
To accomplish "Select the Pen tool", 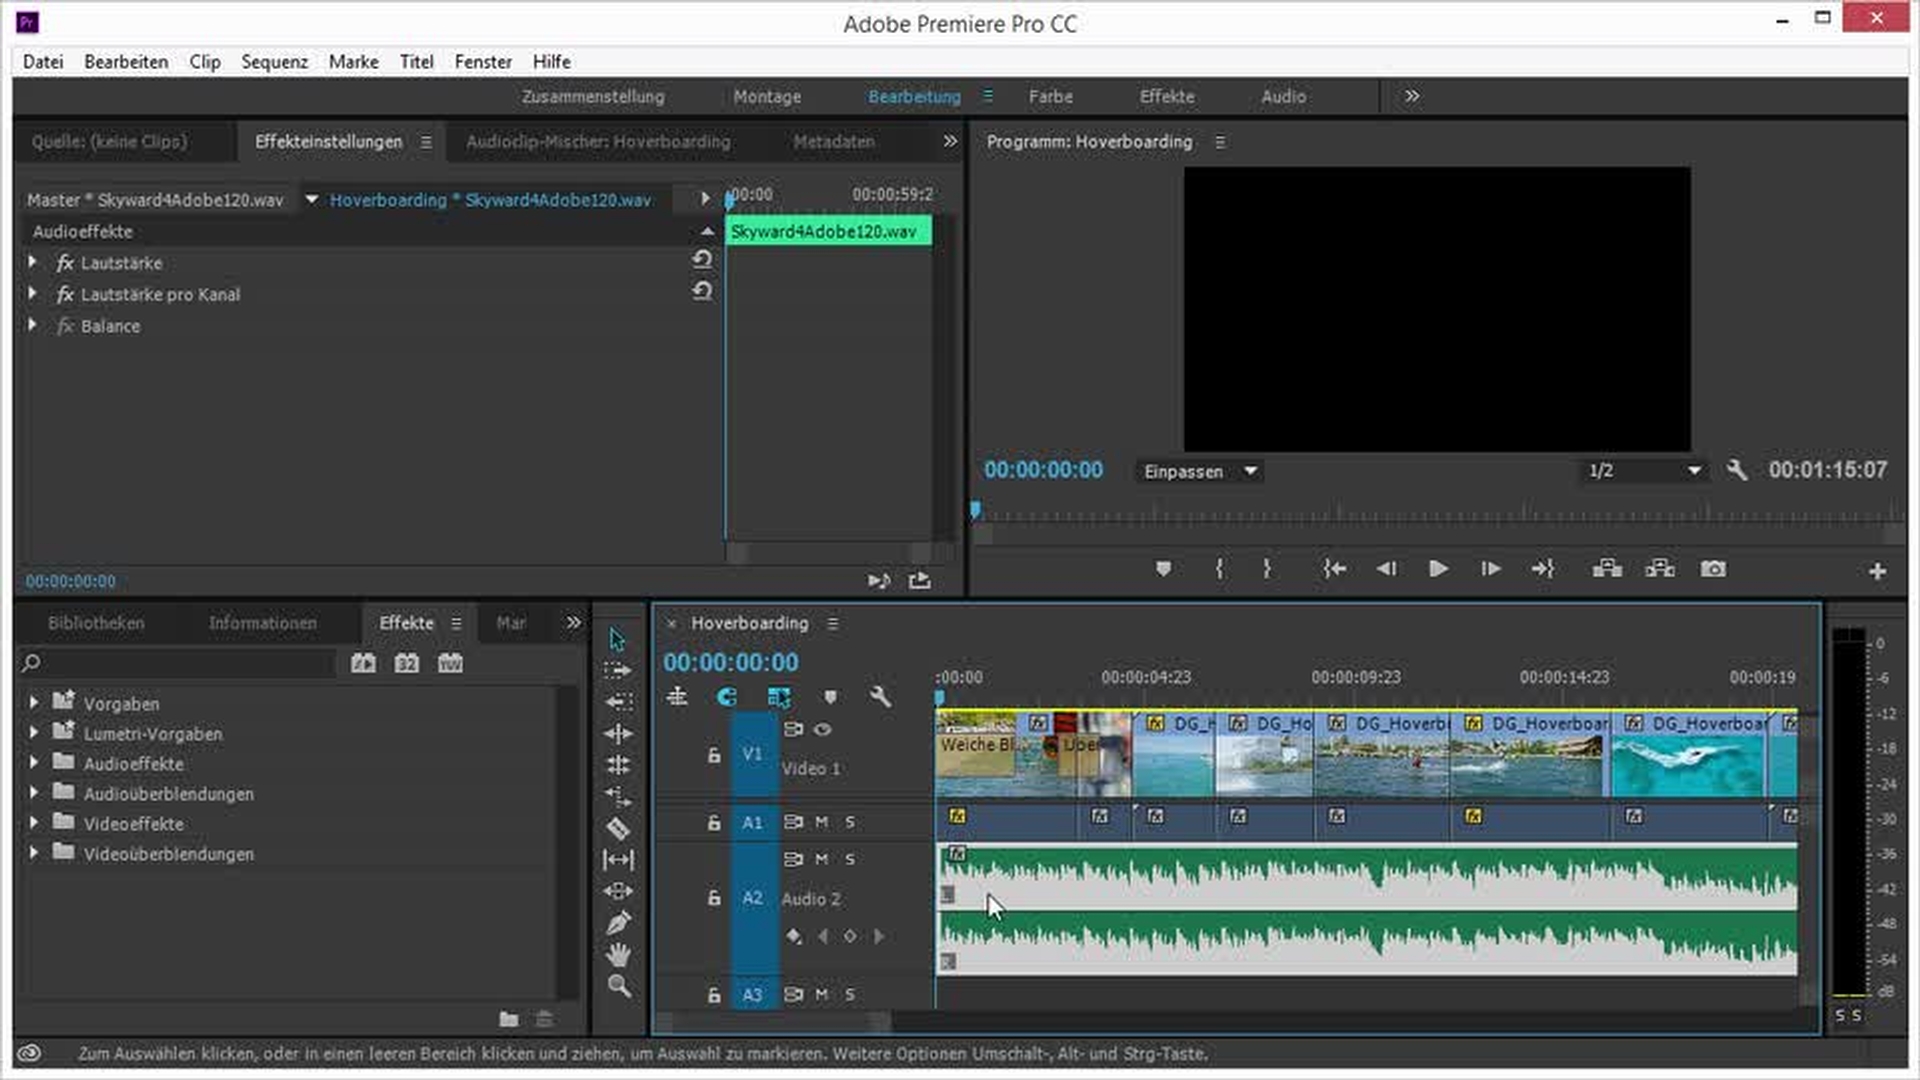I will 618,922.
